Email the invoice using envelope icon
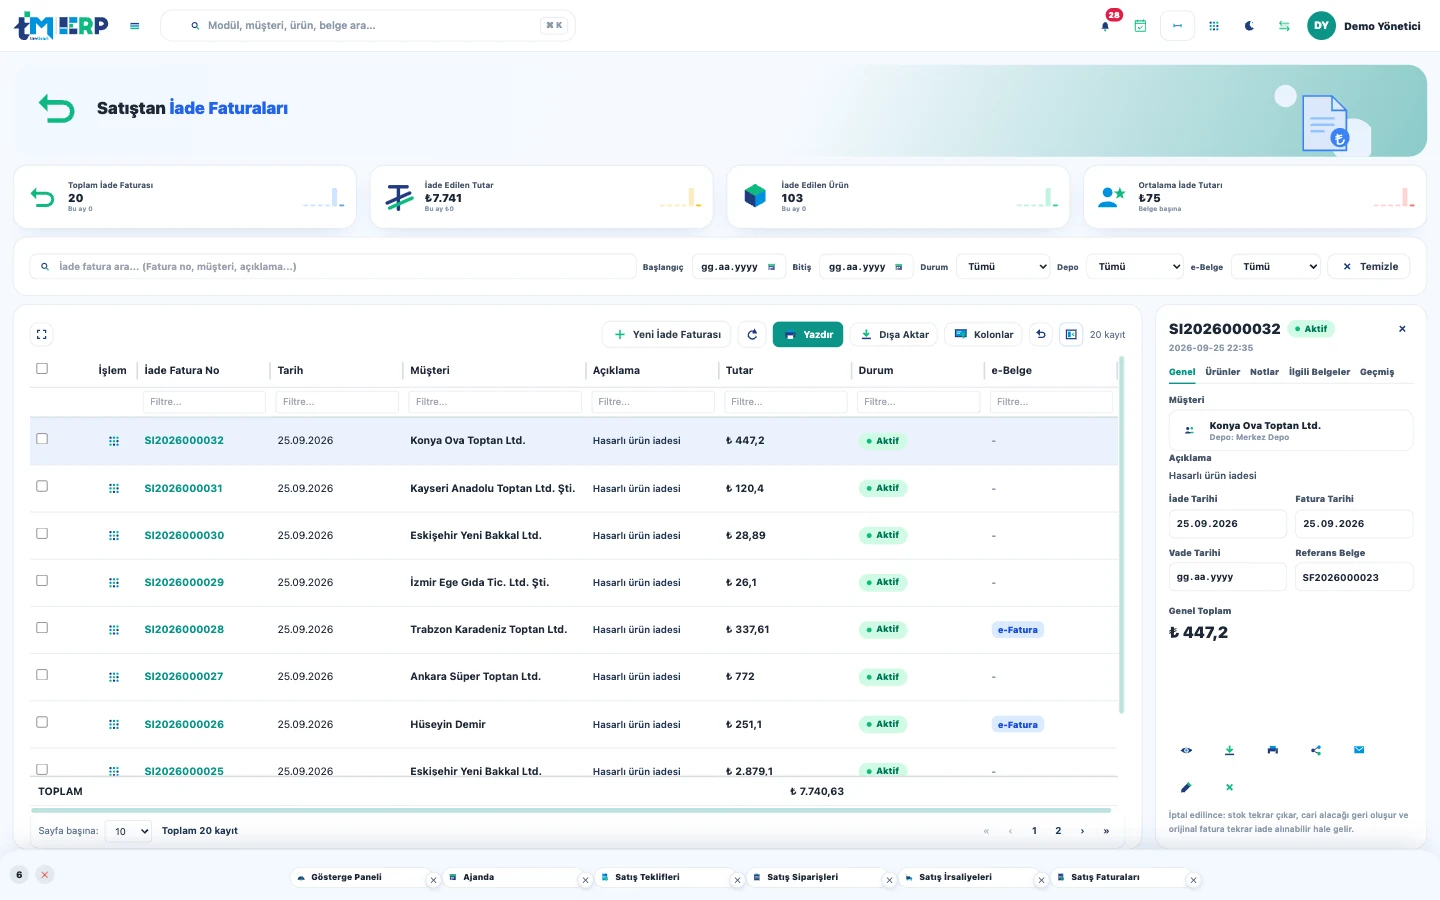Image resolution: width=1440 pixels, height=900 pixels. pos(1359,750)
